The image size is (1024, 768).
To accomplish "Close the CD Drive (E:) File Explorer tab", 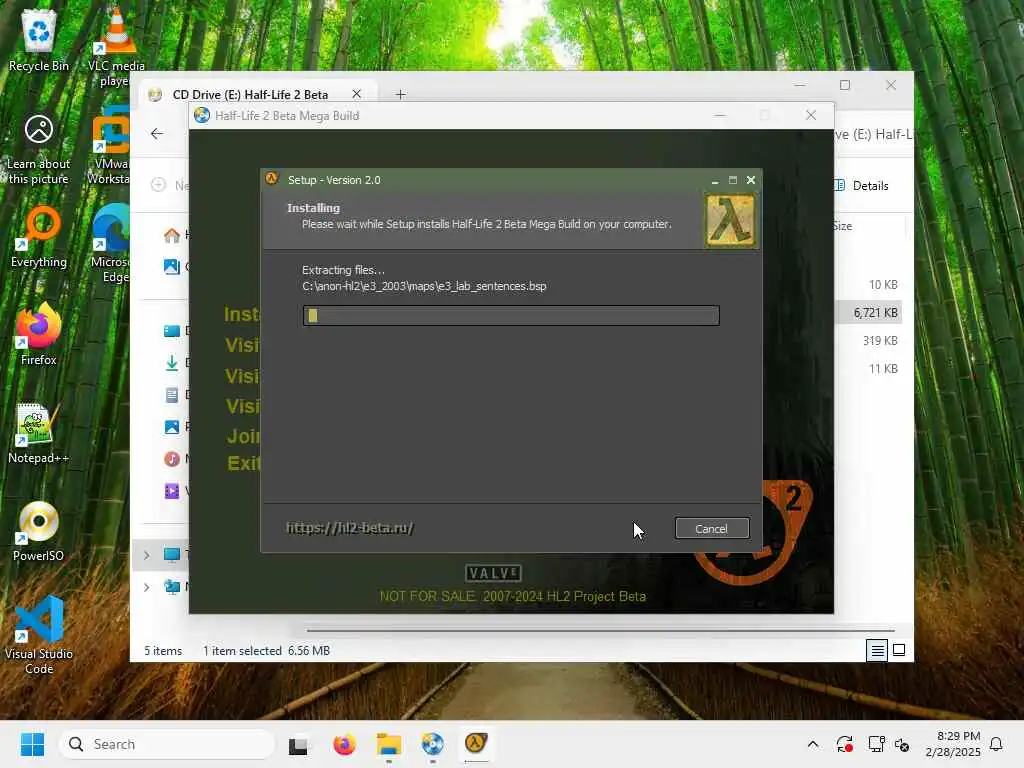I will point(357,94).
